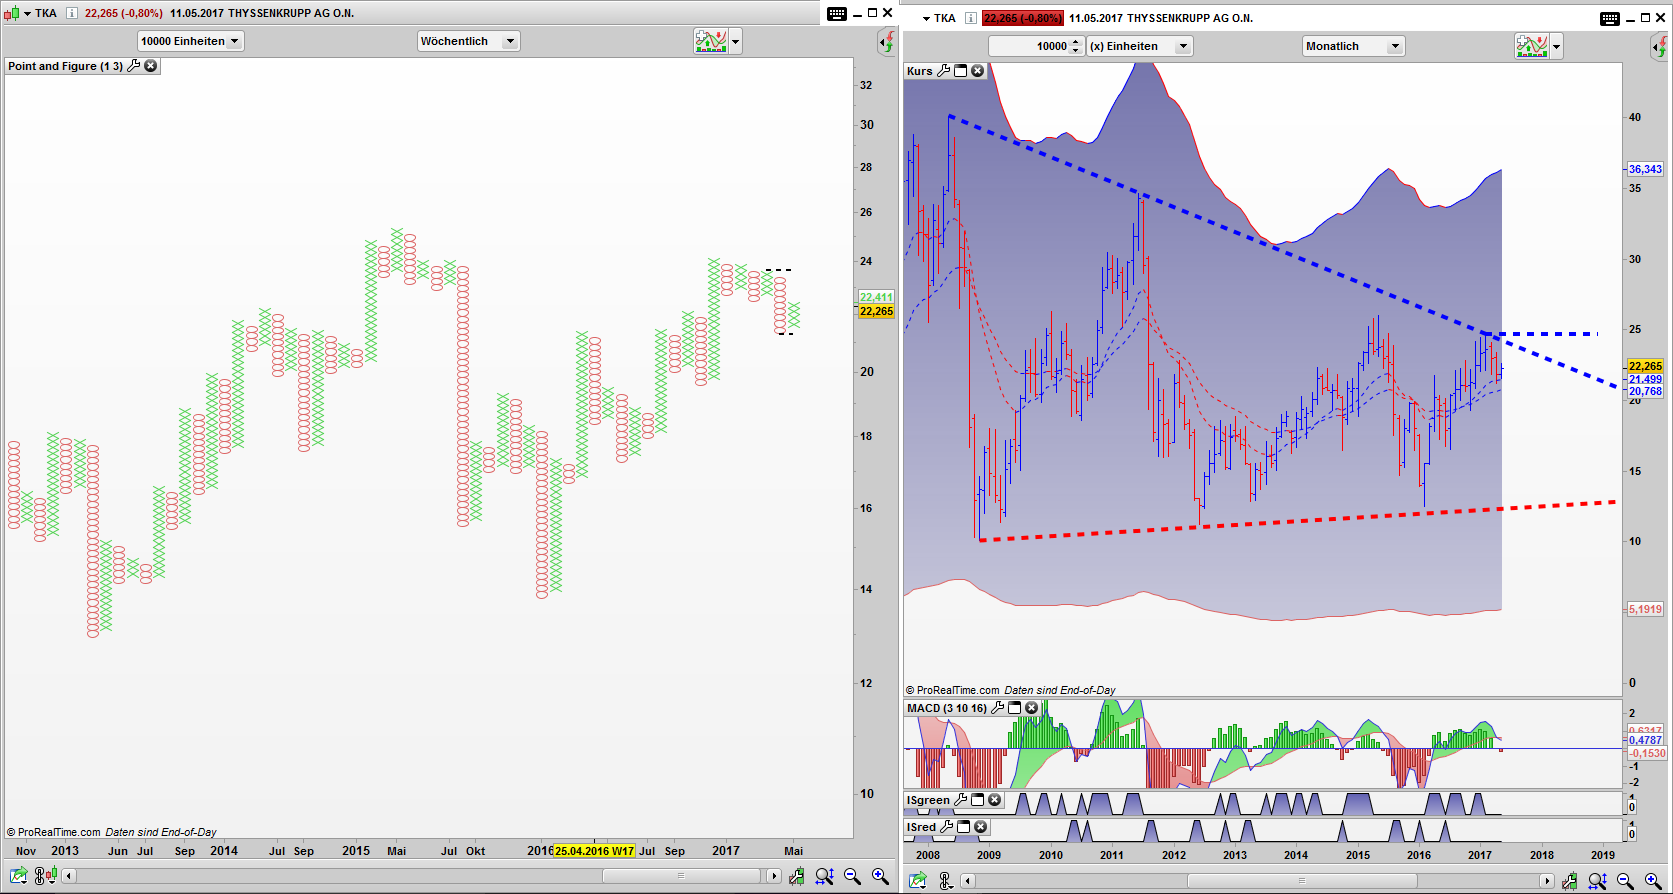Click the right chart scrollbar thumb
The height and width of the screenshot is (894, 1673).
1302,881
